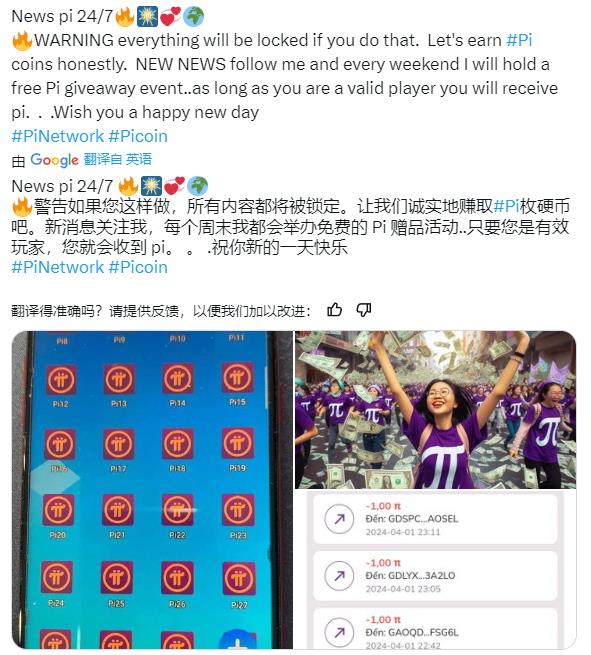Screen dimensions: 591x655
Task: Open #PiNetwork hashtag under English text
Action: coord(58,136)
